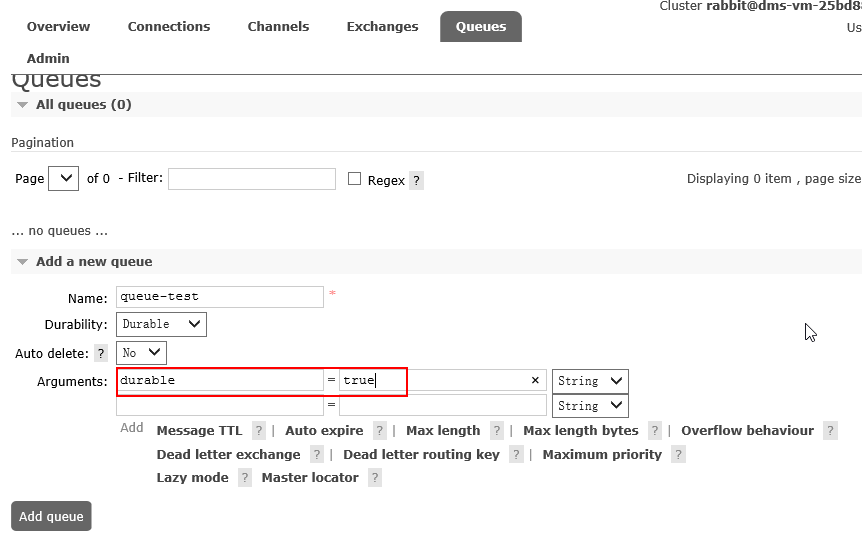Open the Durability dropdown
862x535 pixels.
161,324
